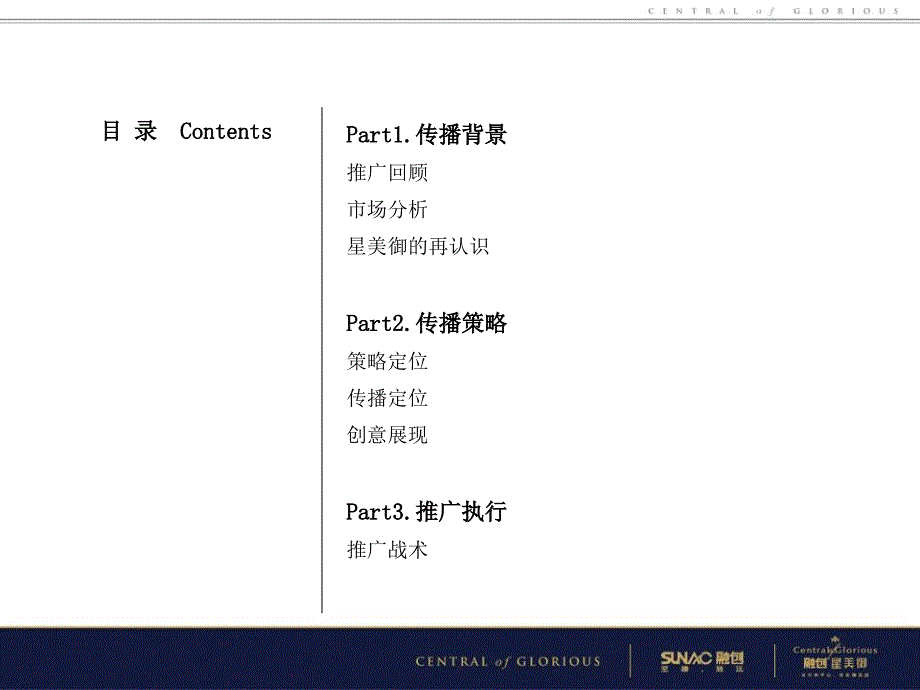Click the line '星美御的再认识'

pos(418,246)
